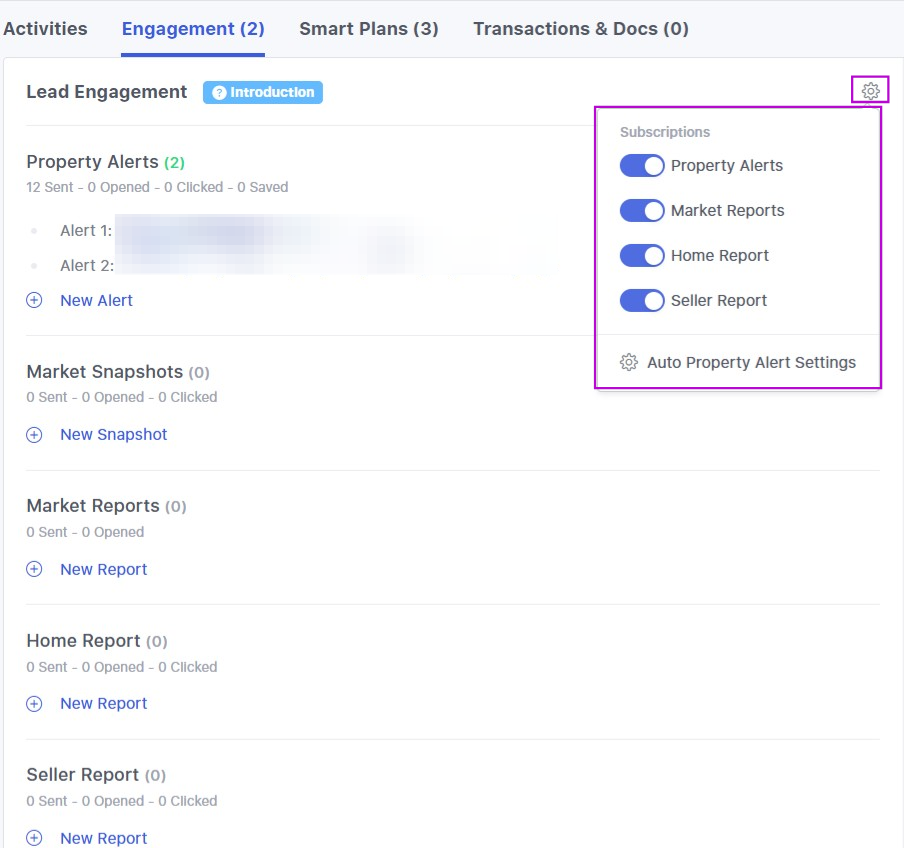Disable the Property Alerts subscription toggle
The width and height of the screenshot is (904, 848).
pos(642,166)
